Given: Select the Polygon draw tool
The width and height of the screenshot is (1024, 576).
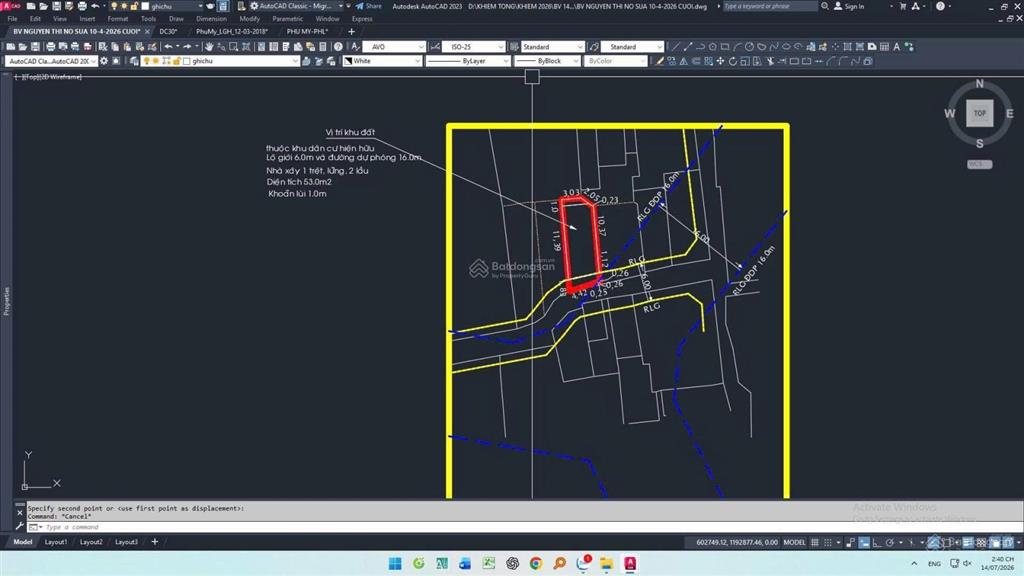Looking at the screenshot, I should click(x=712, y=47).
